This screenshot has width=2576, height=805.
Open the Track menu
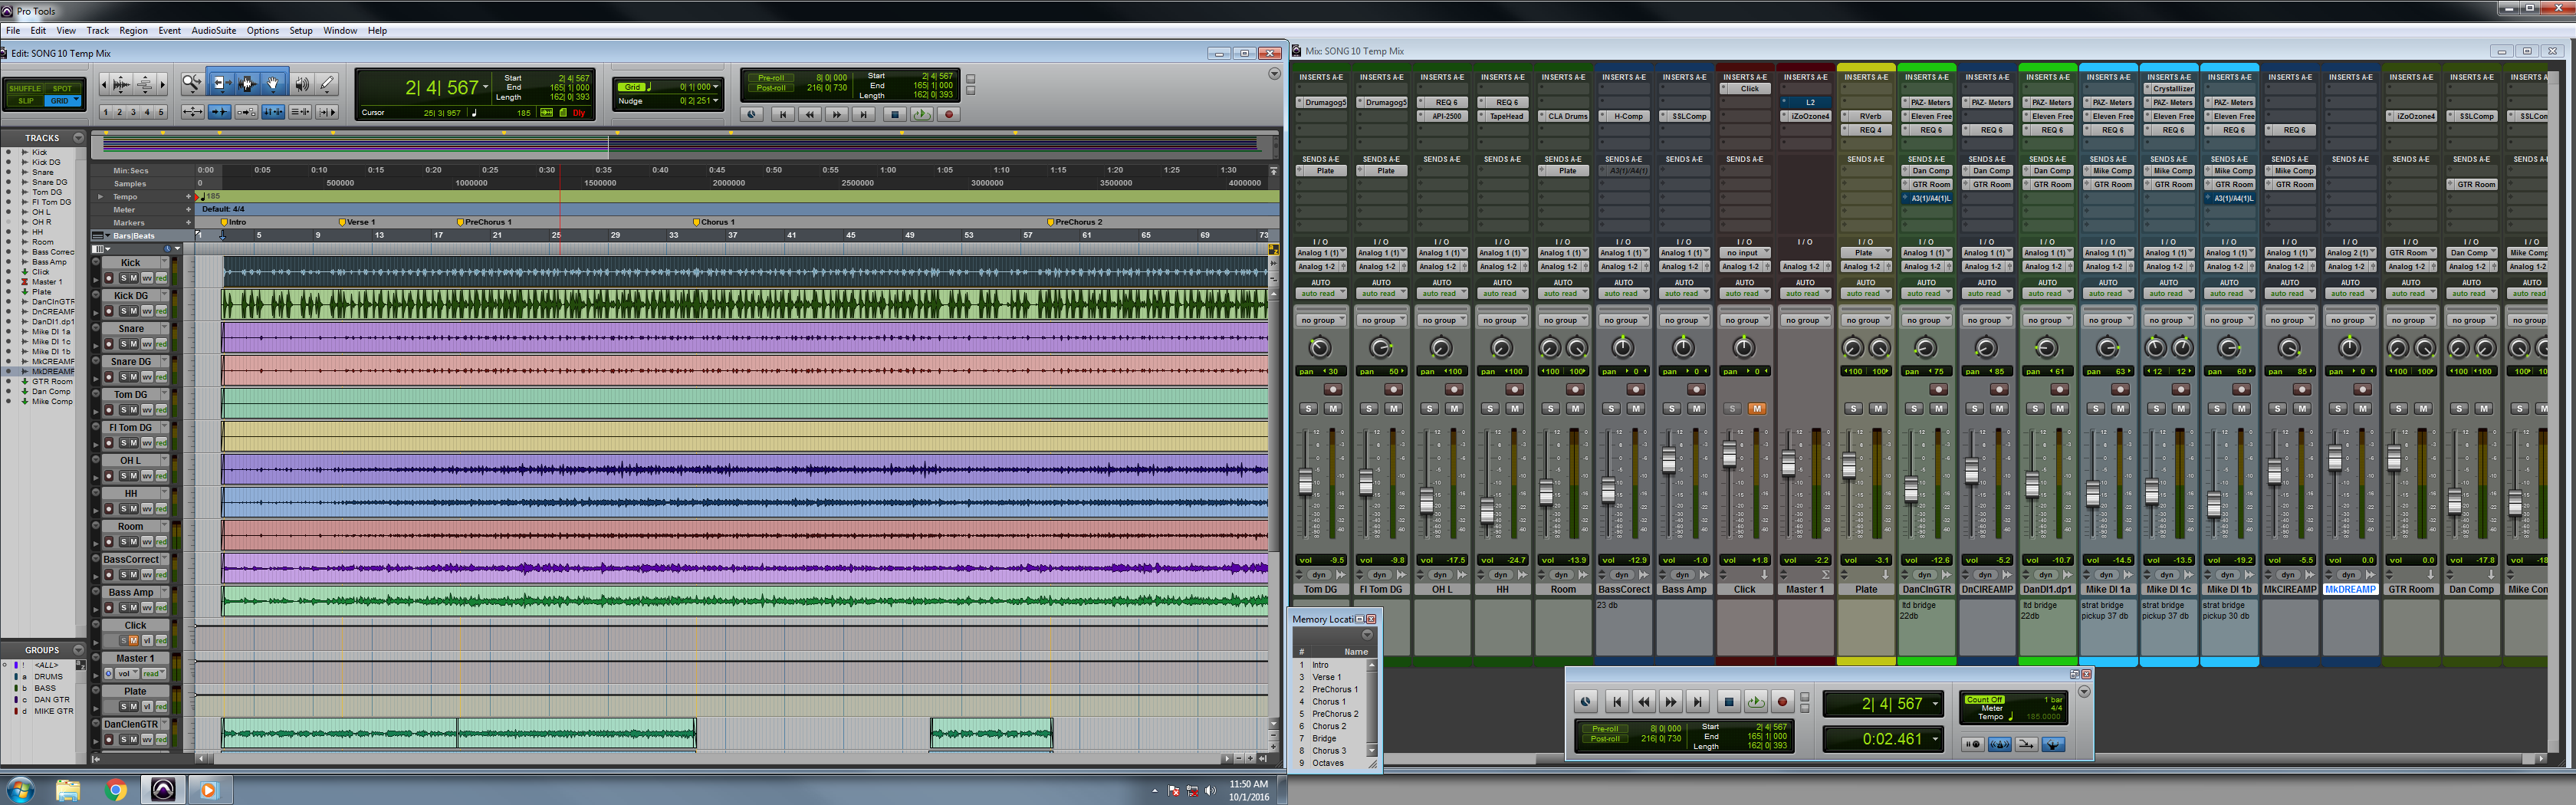pyautogui.click(x=98, y=31)
